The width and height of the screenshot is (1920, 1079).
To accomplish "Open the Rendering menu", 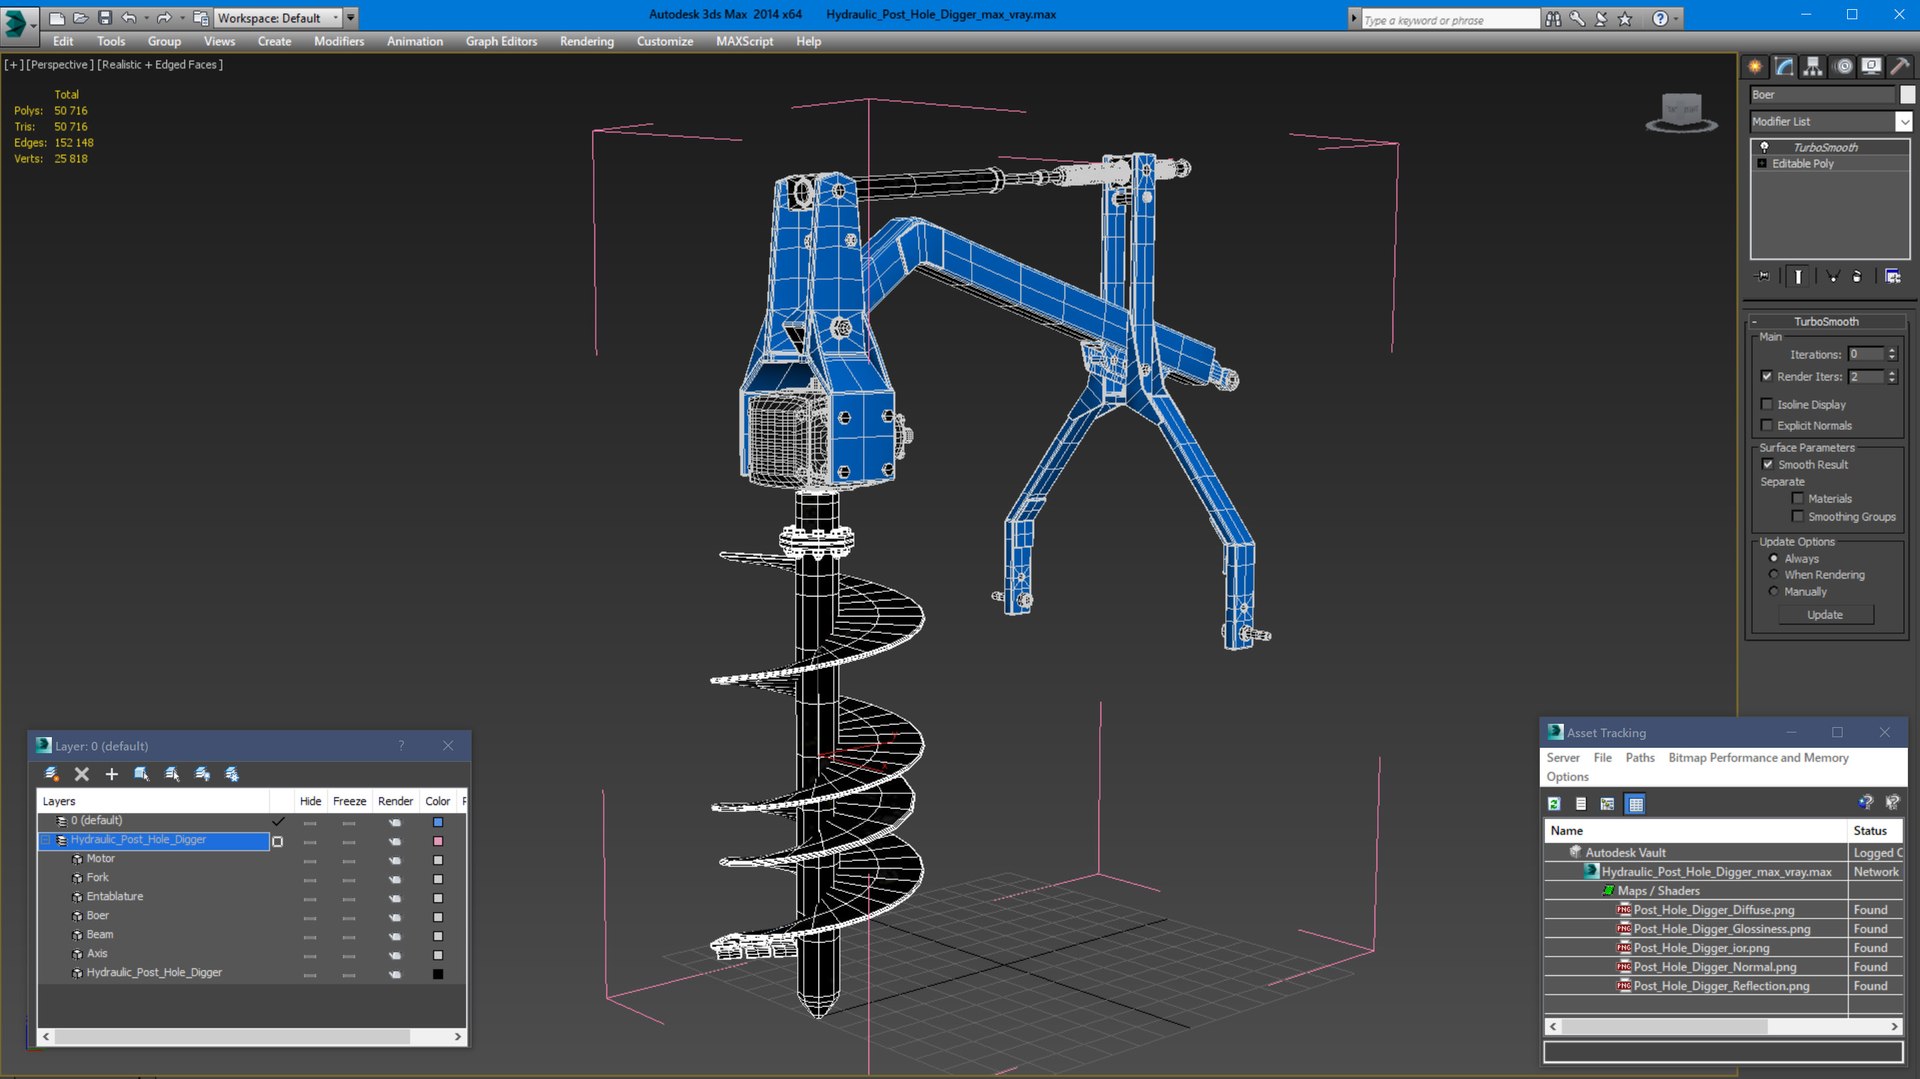I will 587,41.
